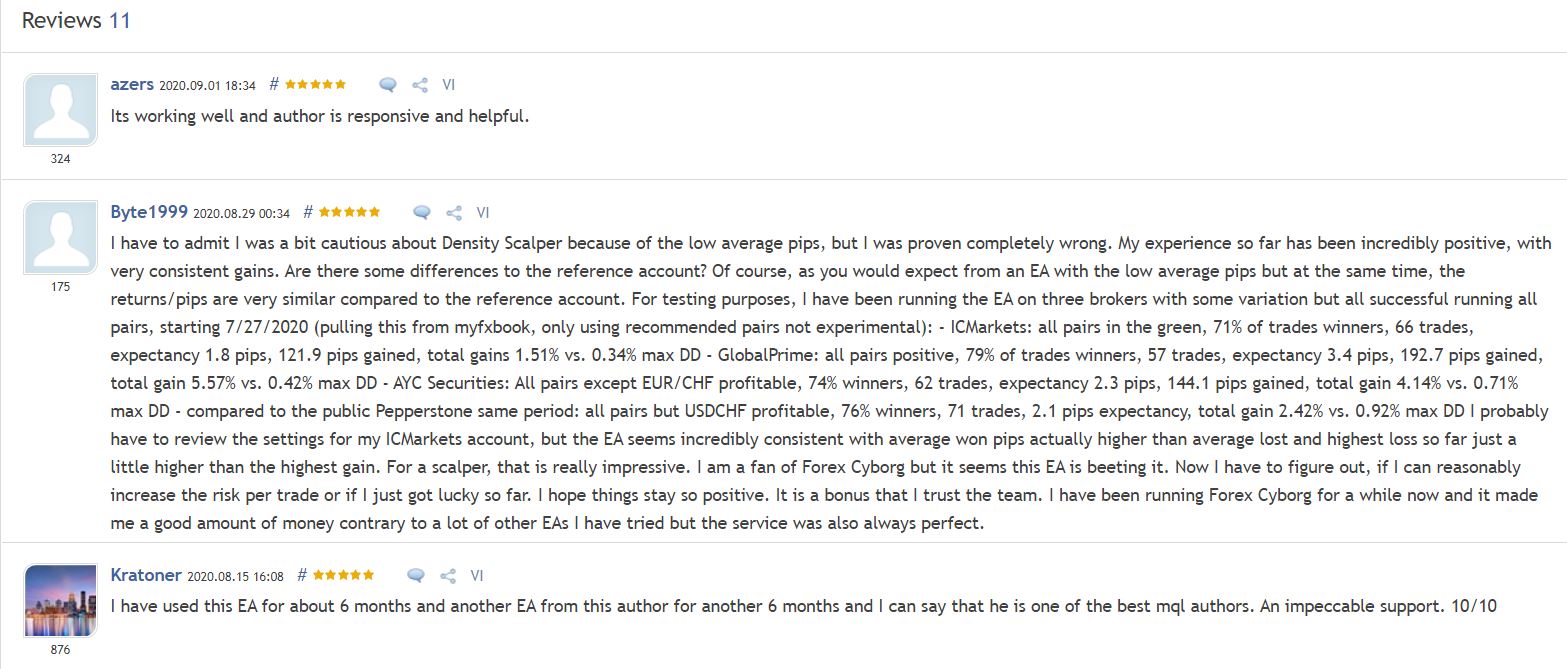Open the Byte1999 user profile link

[149, 213]
